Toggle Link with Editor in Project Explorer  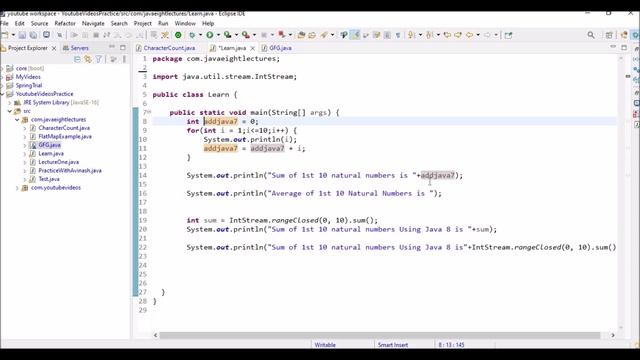(x=88, y=60)
